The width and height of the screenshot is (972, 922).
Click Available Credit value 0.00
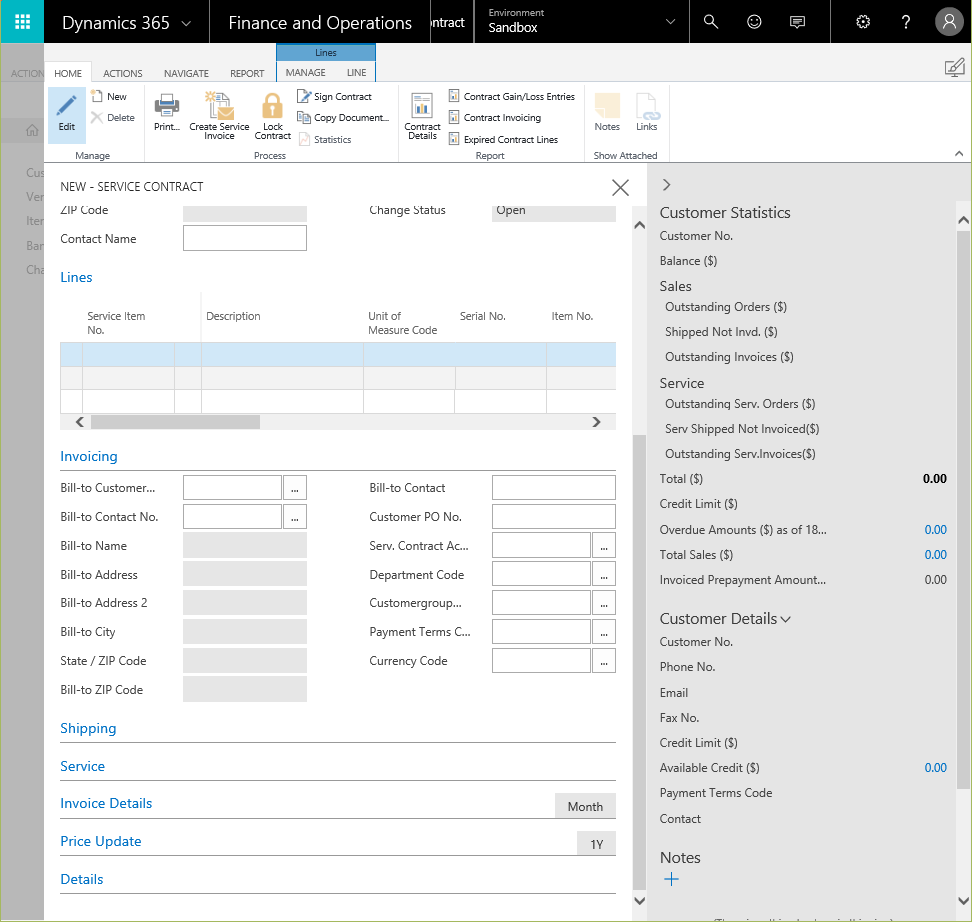(x=935, y=768)
